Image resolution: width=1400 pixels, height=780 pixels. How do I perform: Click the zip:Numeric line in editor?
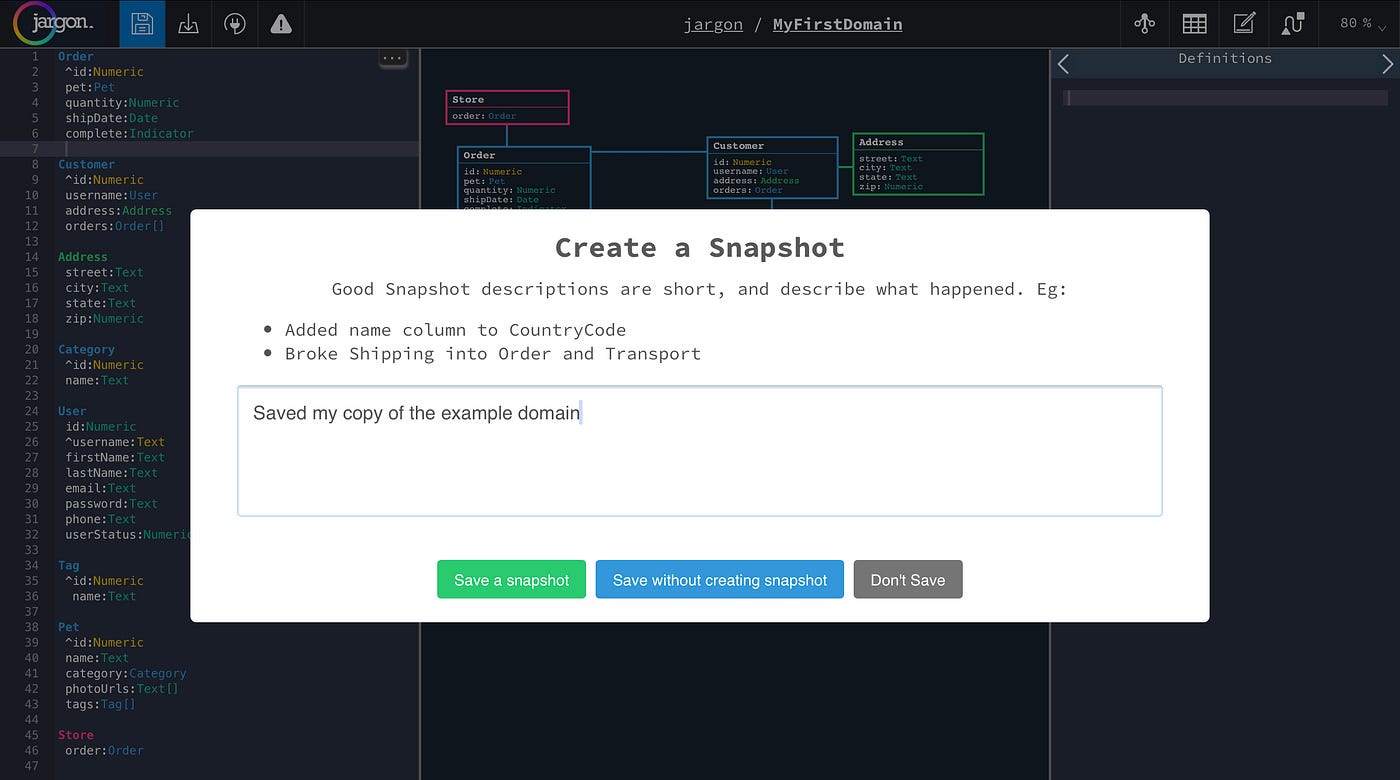click(x=105, y=319)
